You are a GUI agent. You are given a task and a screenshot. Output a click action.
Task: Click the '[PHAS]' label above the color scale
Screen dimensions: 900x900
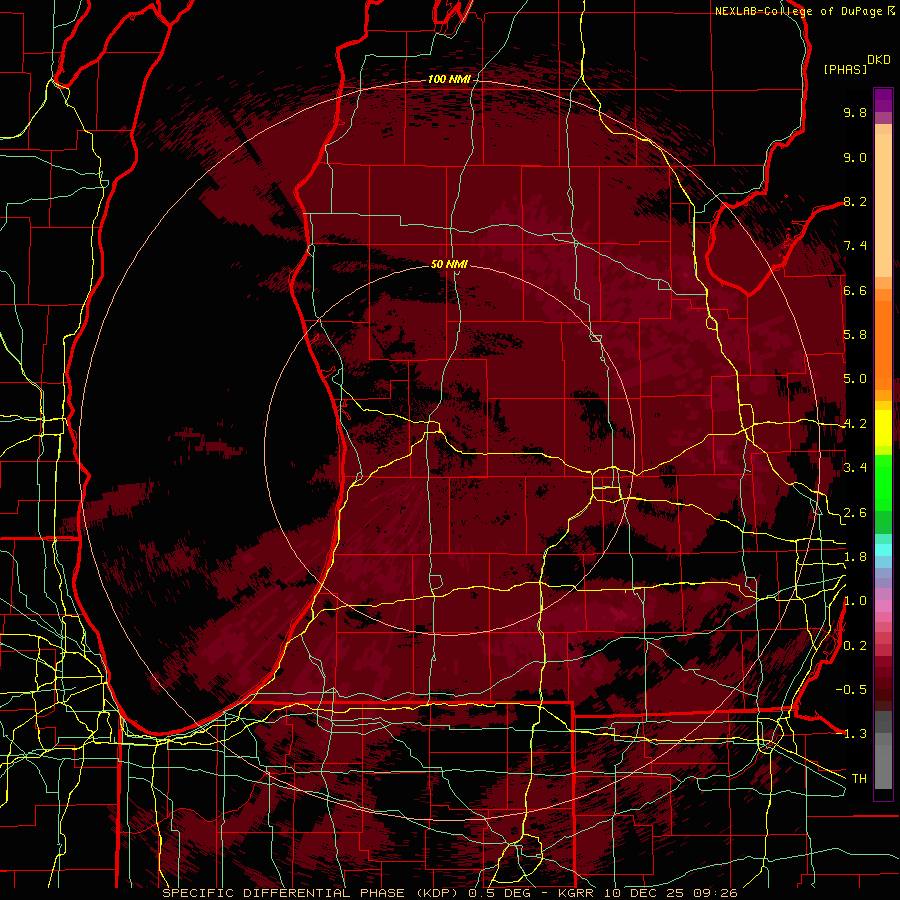point(845,69)
